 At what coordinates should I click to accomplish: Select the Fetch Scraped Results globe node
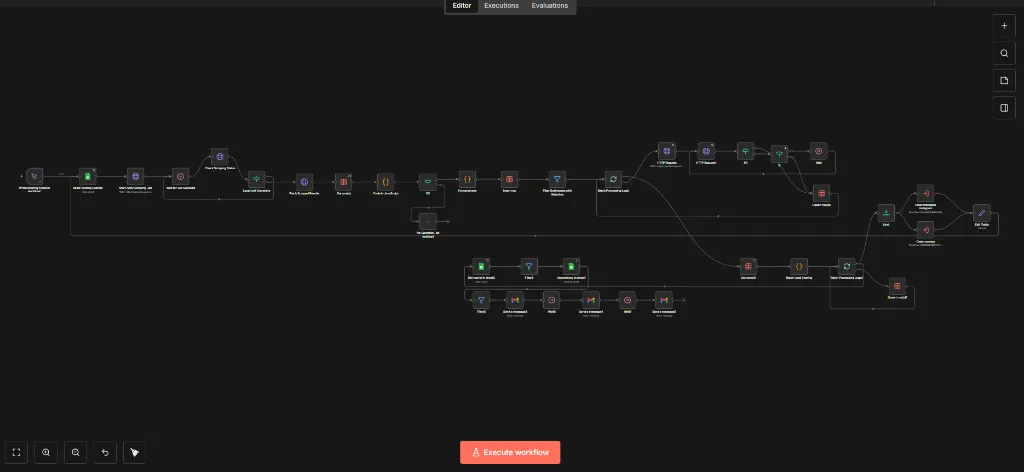(304, 181)
